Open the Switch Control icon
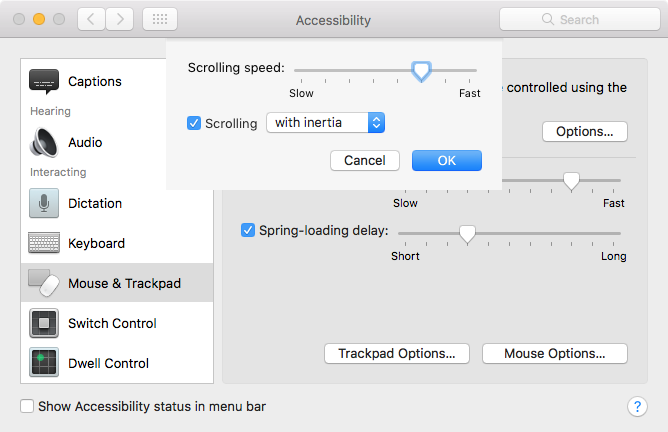The height and width of the screenshot is (432, 668). 44,323
